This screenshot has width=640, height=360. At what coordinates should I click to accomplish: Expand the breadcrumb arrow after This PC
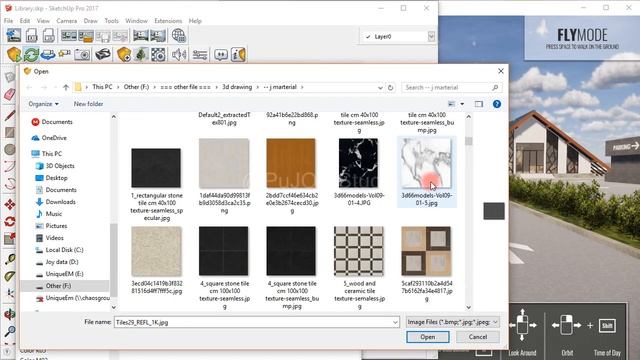coord(118,87)
